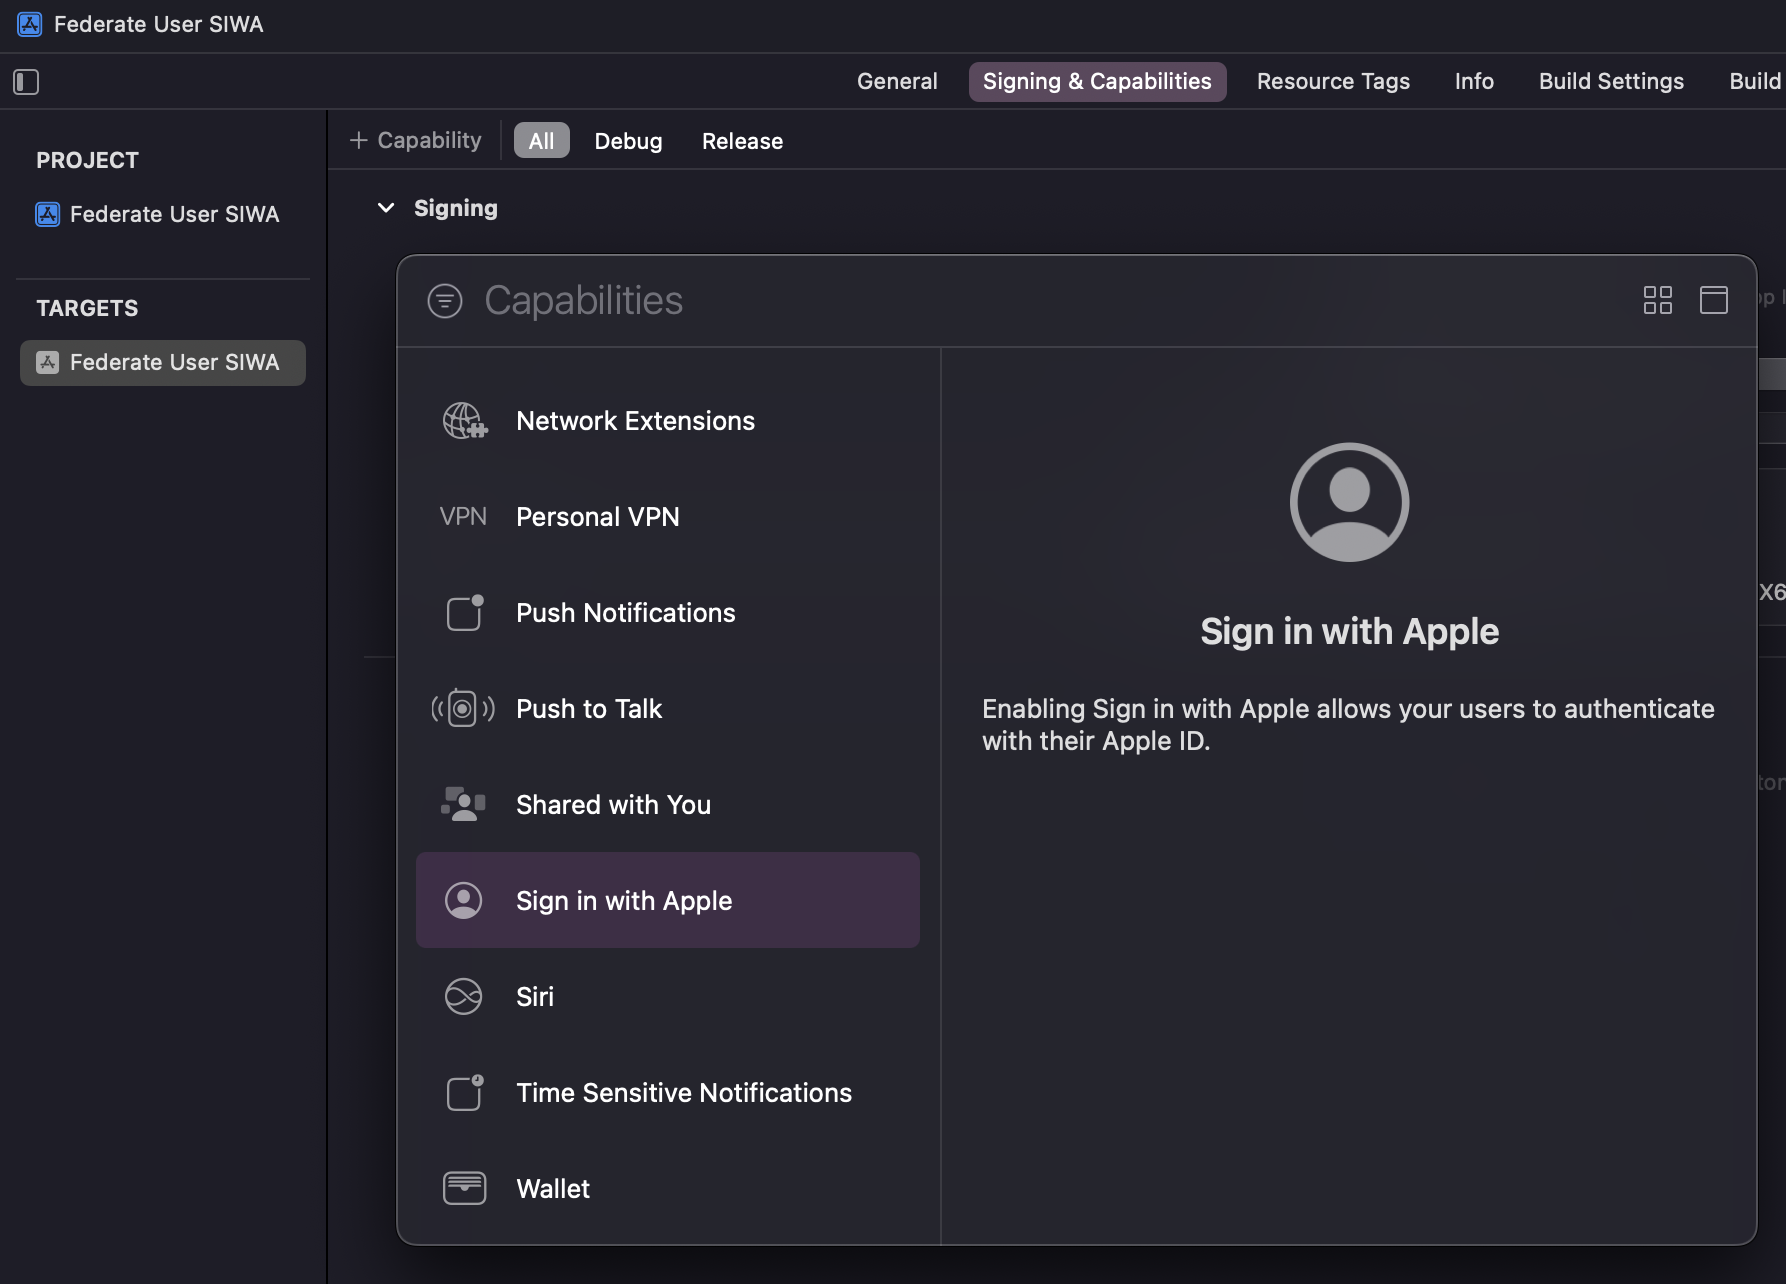Click the Siri capability icon

coord(463,996)
